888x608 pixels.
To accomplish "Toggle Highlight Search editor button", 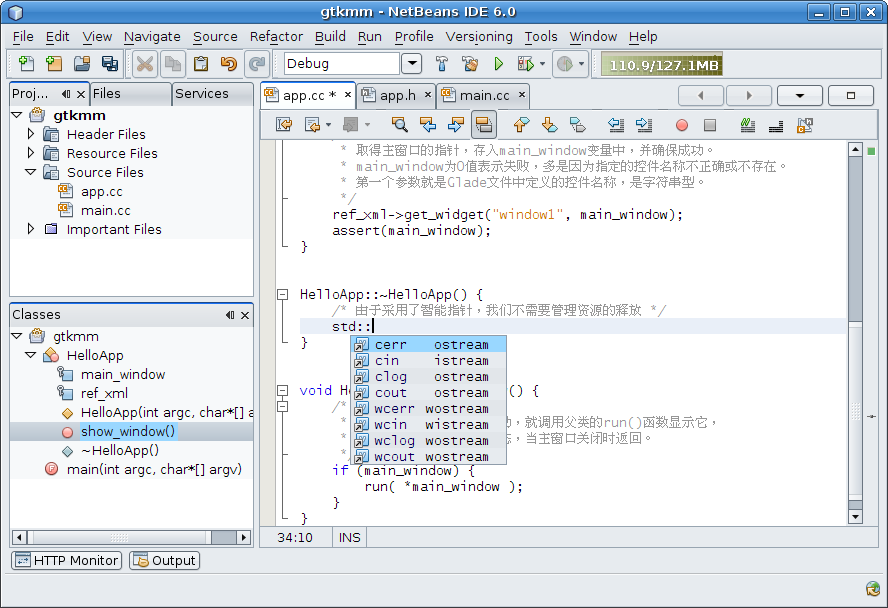I will click(484, 125).
